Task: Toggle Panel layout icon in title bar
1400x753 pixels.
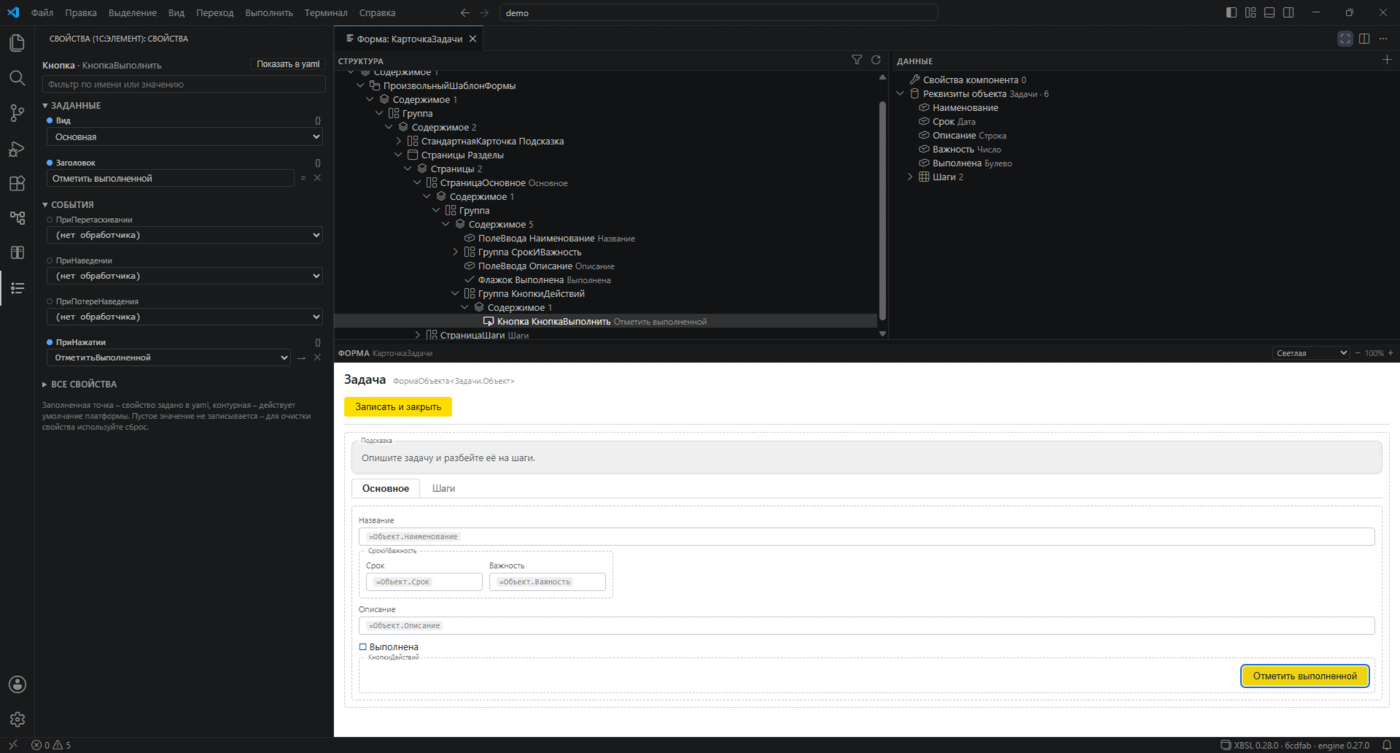Action: tap(1269, 13)
